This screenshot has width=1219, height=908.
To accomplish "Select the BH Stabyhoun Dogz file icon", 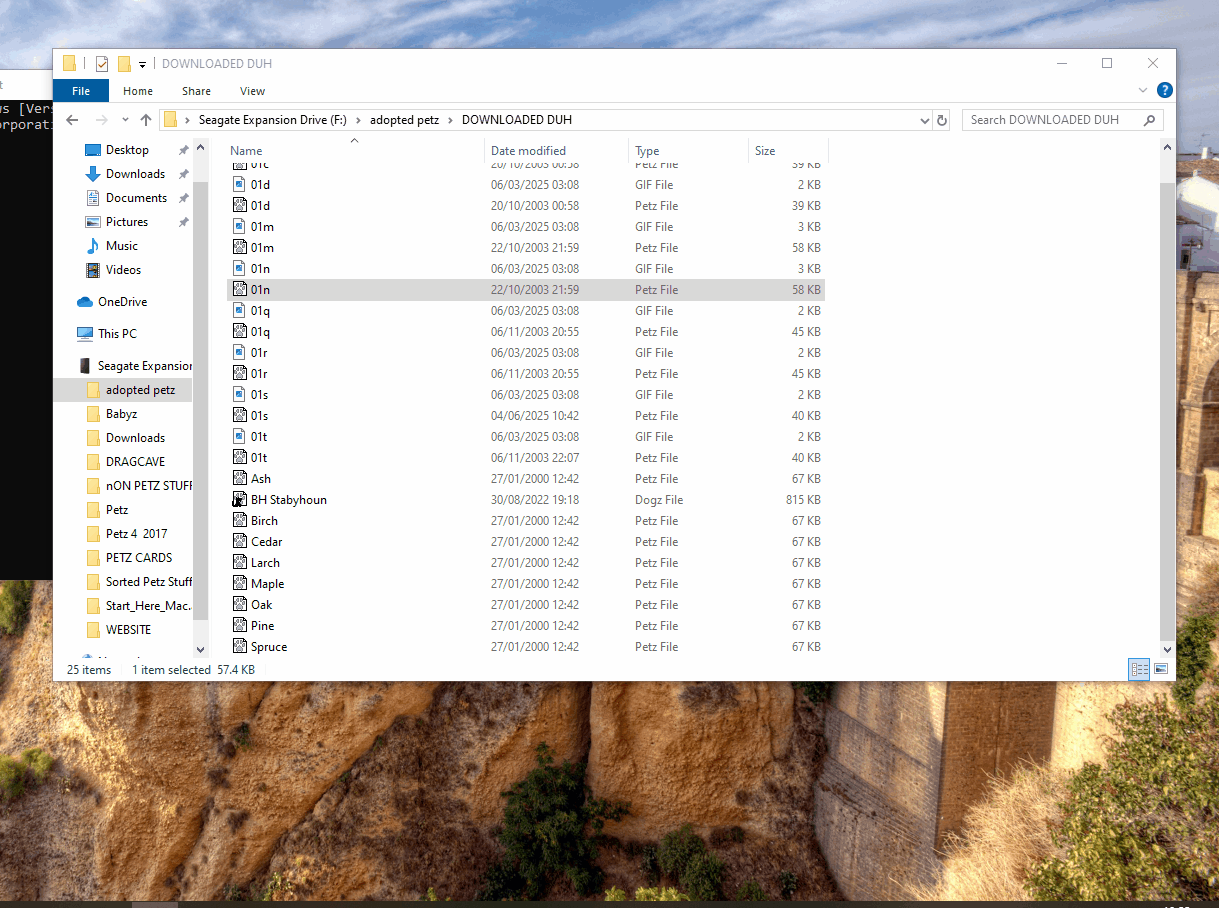I will pyautogui.click(x=240, y=500).
